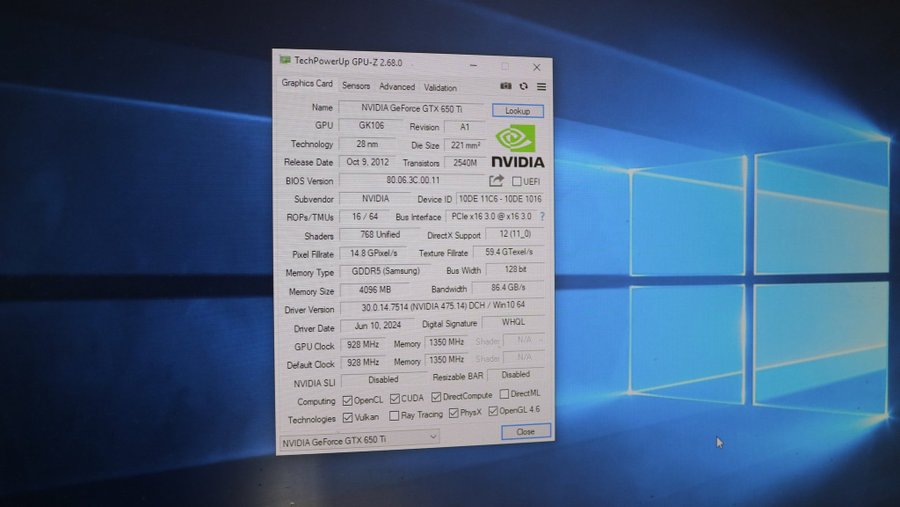
Task: Click the GPU Clock field 928 MHz
Action: (363, 344)
